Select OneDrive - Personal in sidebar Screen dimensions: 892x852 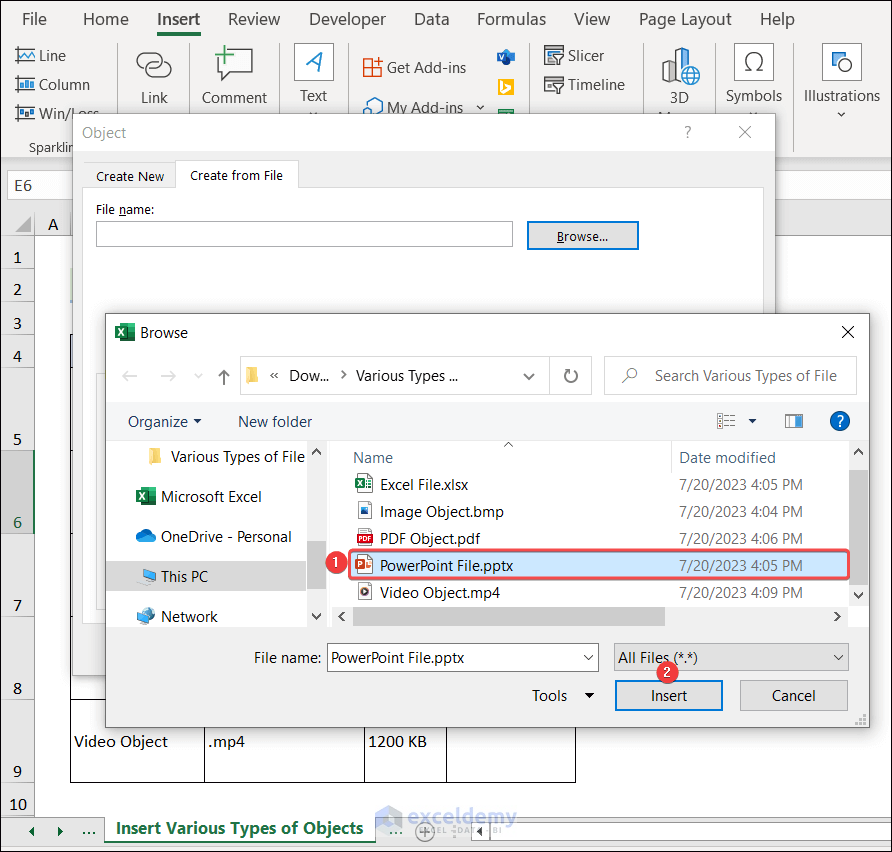[214, 536]
